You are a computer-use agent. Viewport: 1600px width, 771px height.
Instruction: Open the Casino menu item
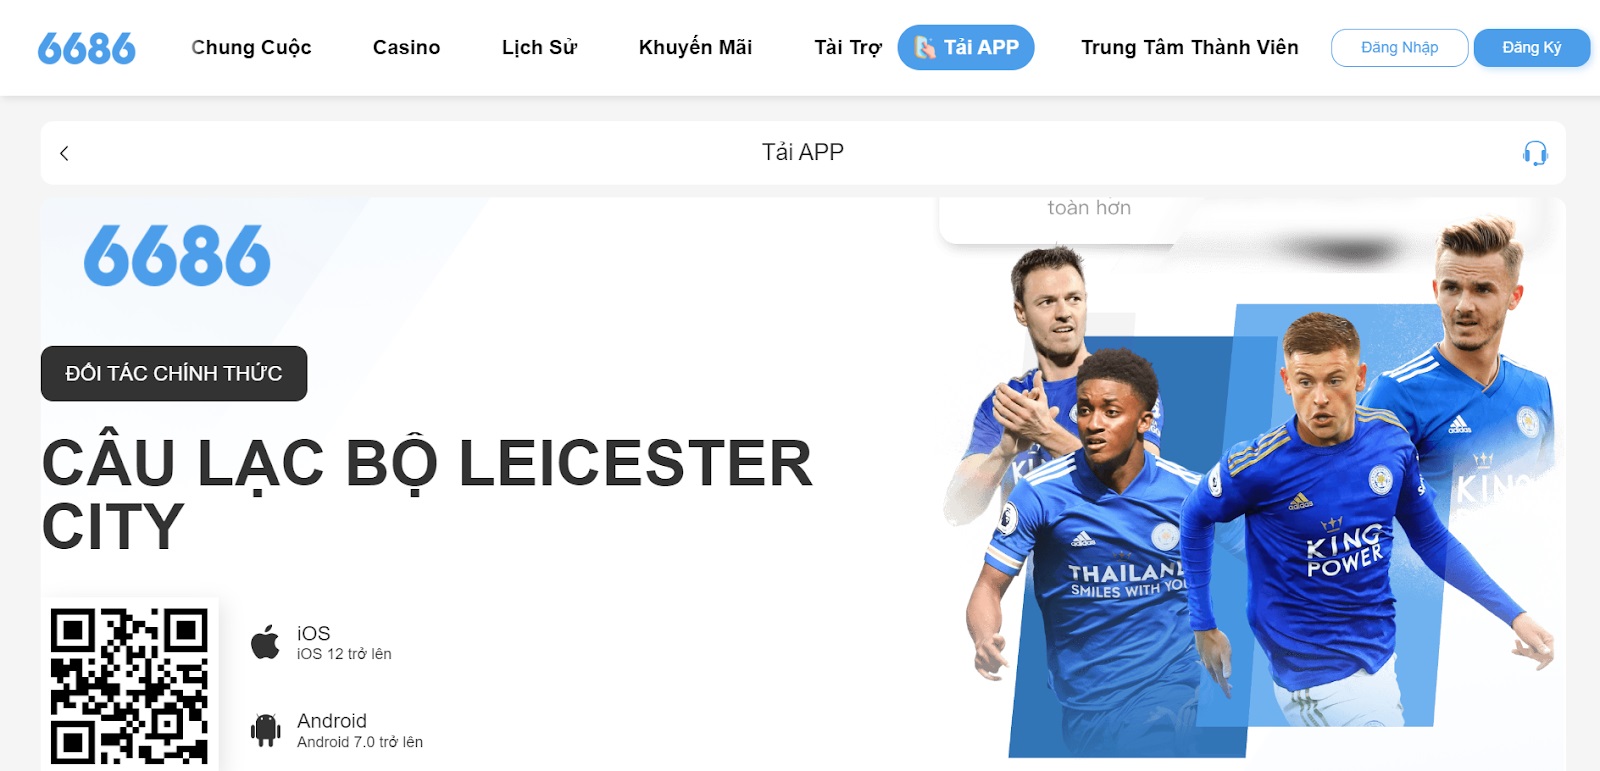(406, 47)
